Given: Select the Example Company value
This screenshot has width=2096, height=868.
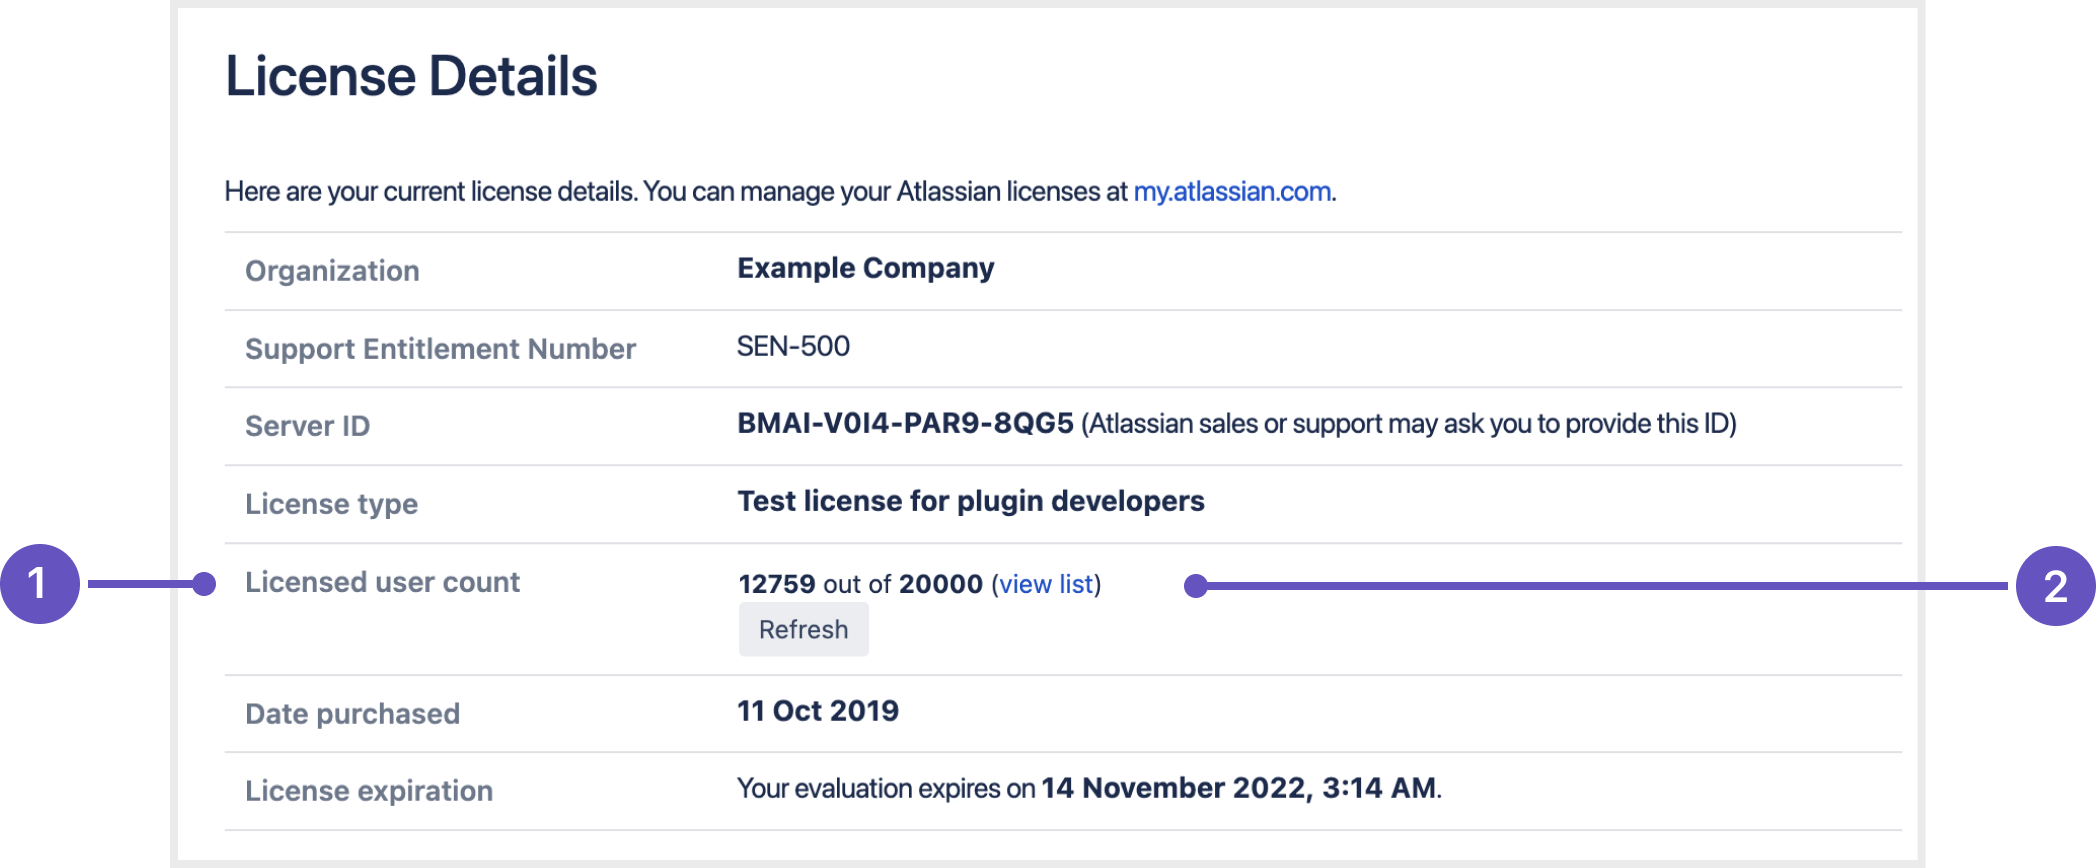Looking at the screenshot, I should pos(865,268).
